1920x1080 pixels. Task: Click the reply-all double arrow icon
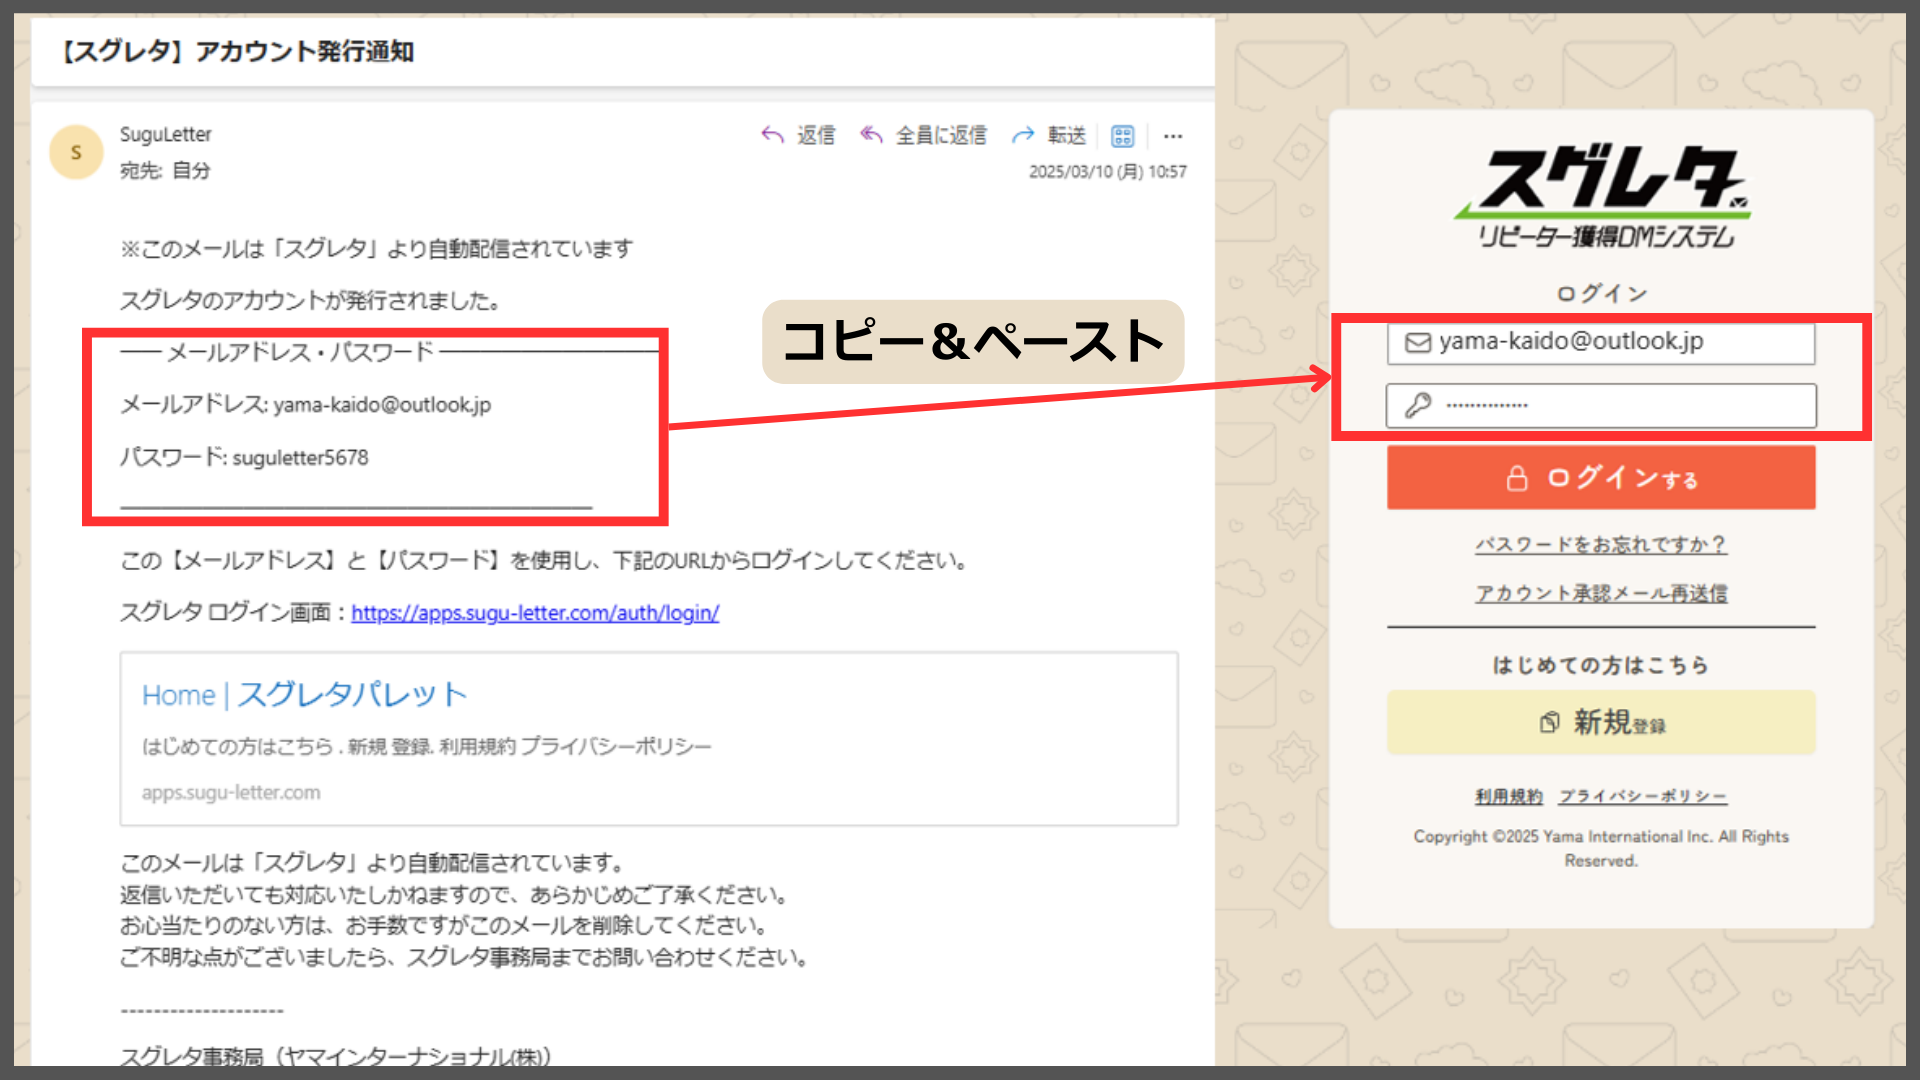[871, 135]
